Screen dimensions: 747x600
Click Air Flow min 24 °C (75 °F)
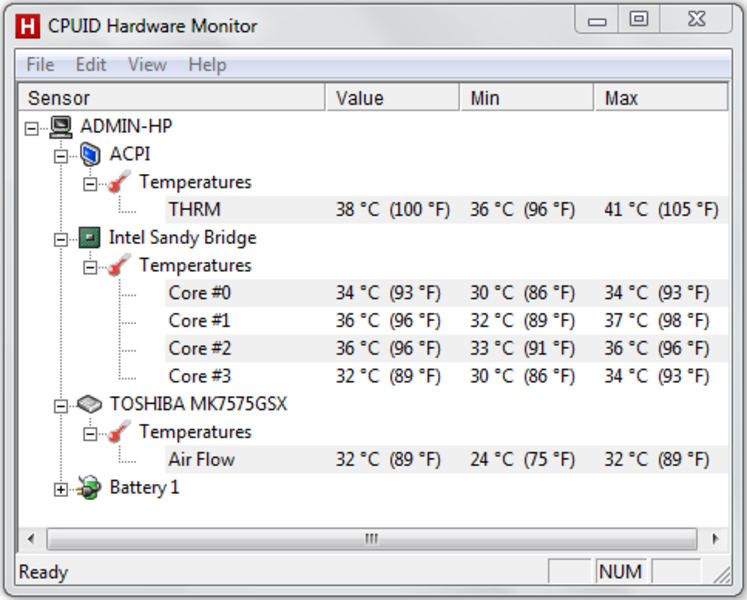(523, 460)
